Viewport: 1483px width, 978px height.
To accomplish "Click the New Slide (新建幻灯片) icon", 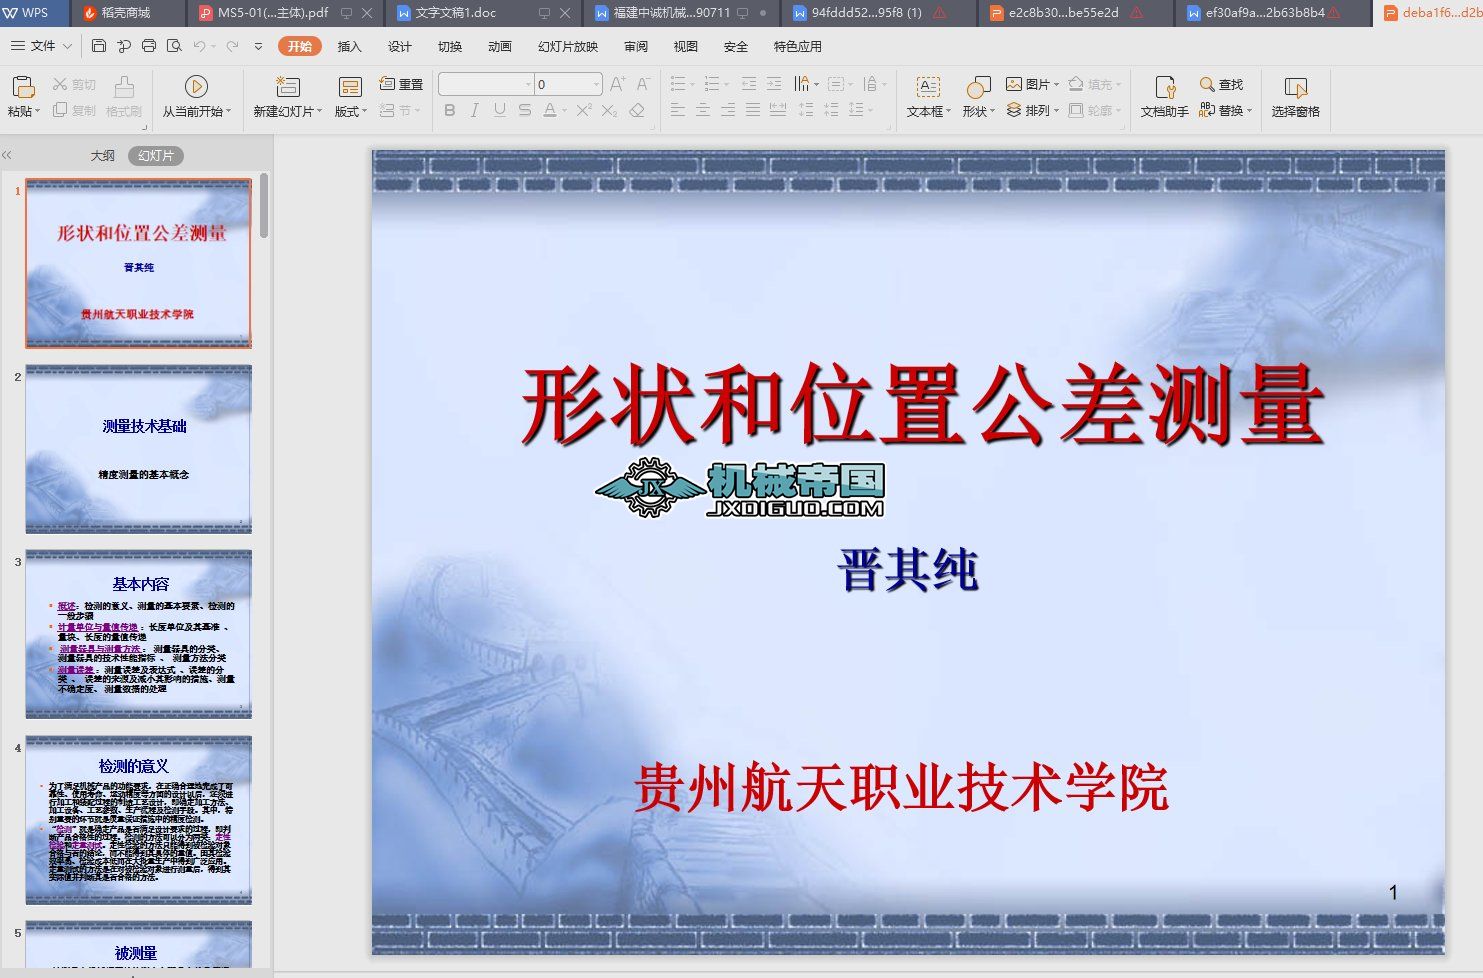I will tap(288, 87).
